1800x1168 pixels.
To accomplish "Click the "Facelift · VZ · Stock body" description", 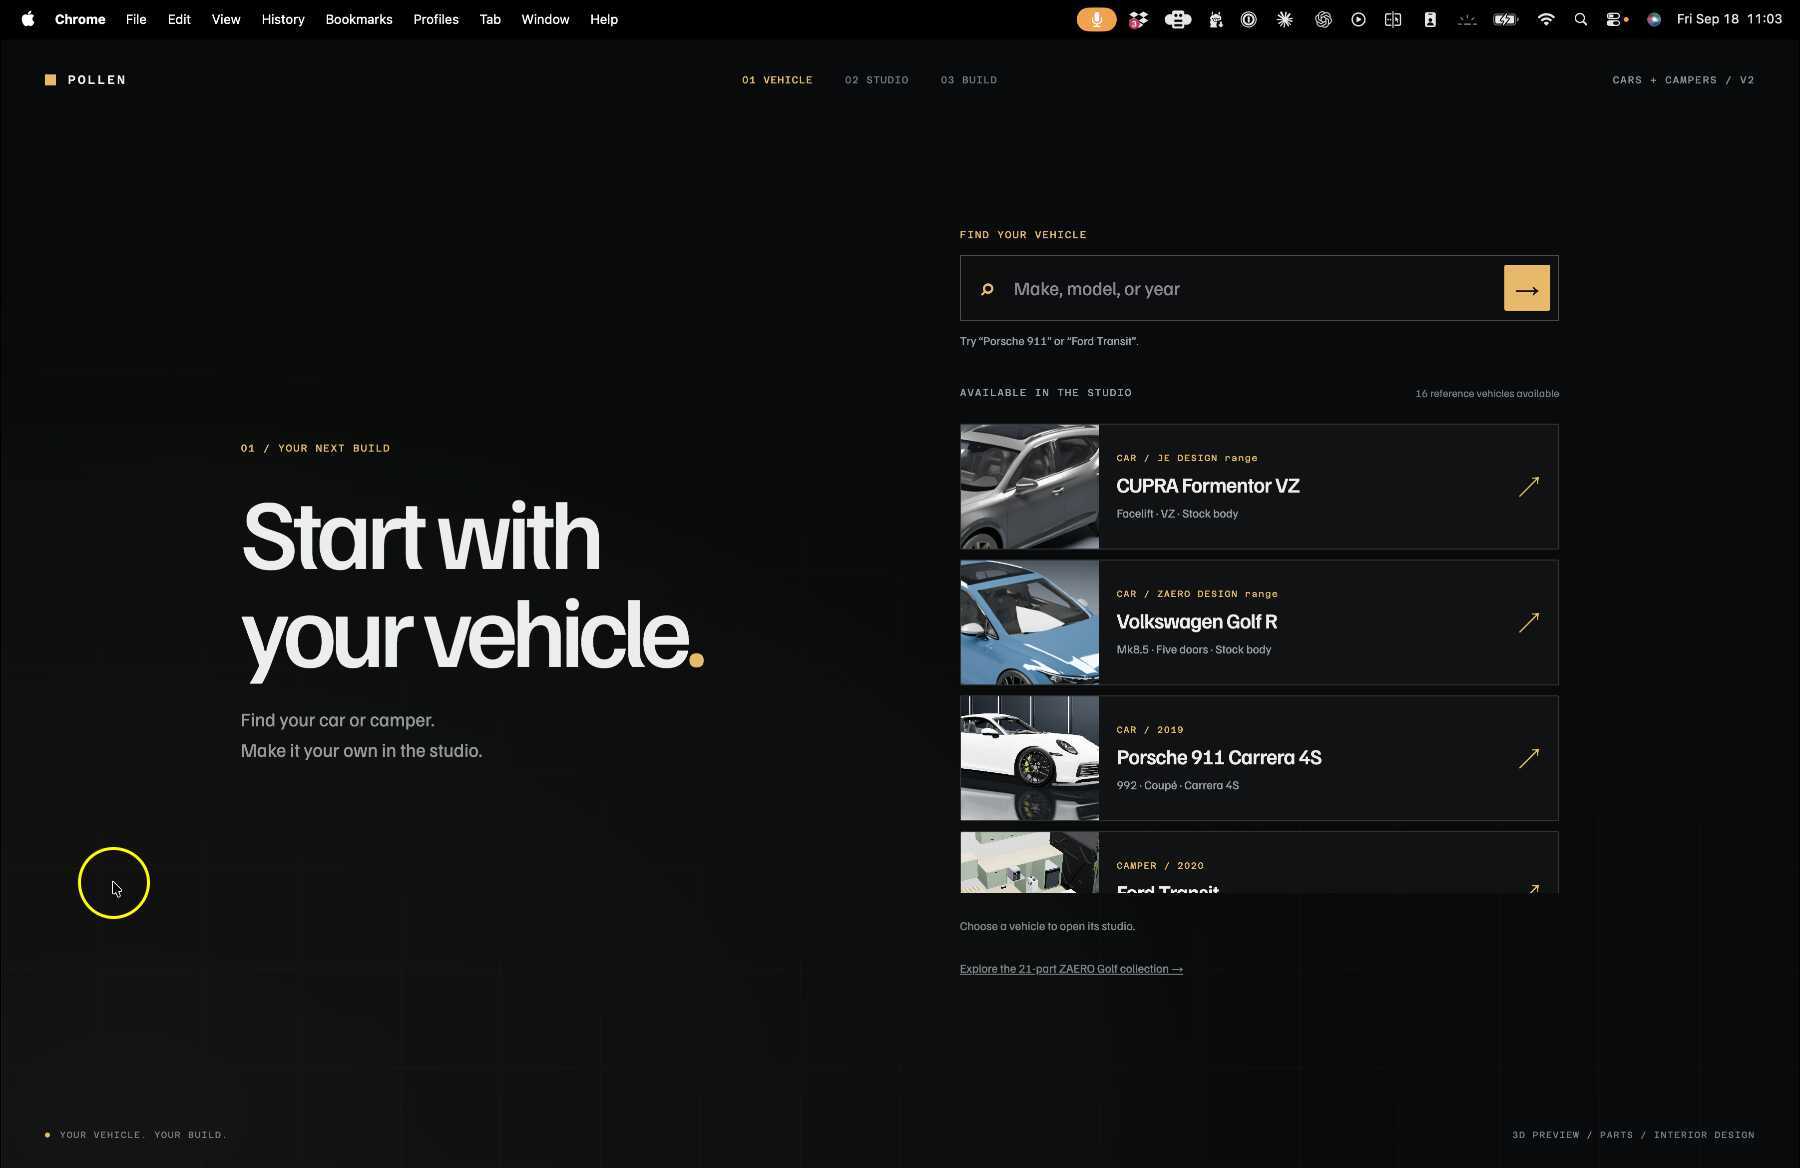I will [x=1177, y=514].
